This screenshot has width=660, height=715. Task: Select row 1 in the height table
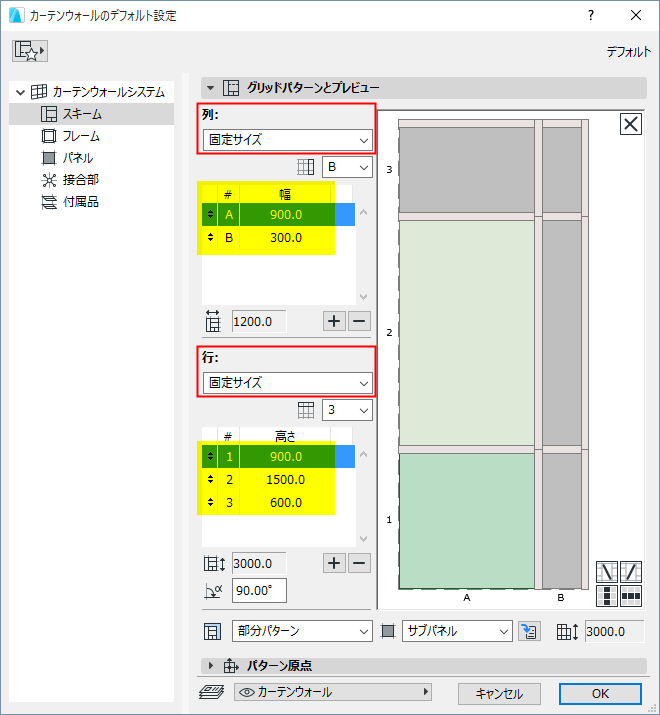[x=278, y=456]
